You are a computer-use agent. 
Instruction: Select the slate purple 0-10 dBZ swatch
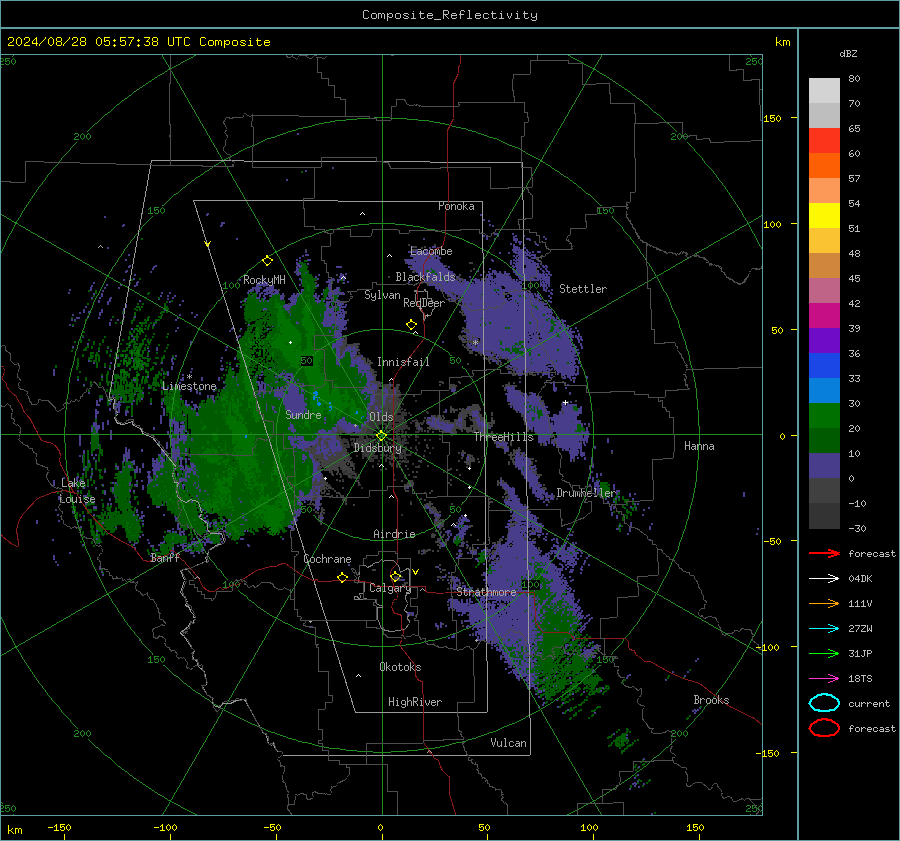click(824, 466)
